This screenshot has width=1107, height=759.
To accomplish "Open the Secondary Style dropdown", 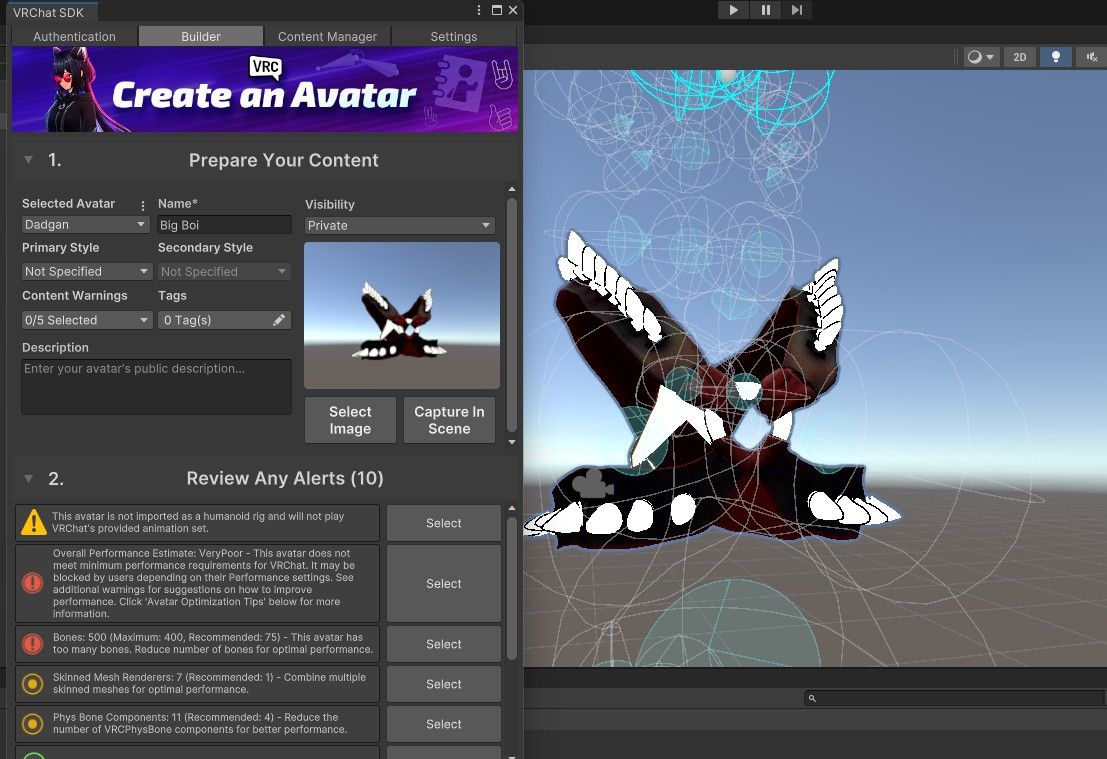I will point(224,271).
